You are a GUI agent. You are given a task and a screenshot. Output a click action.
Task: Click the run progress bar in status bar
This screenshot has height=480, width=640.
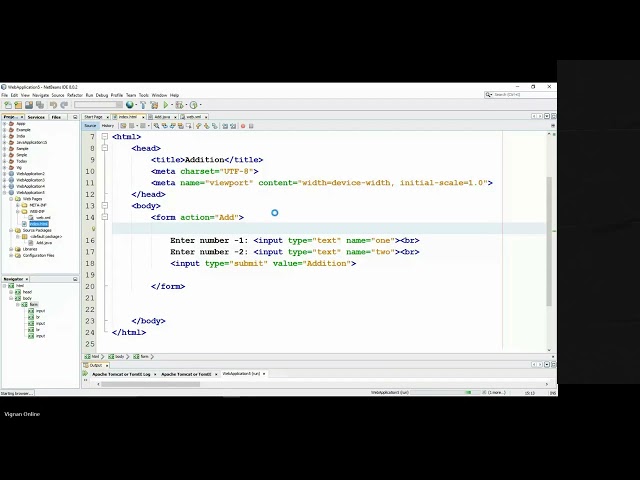click(x=446, y=392)
